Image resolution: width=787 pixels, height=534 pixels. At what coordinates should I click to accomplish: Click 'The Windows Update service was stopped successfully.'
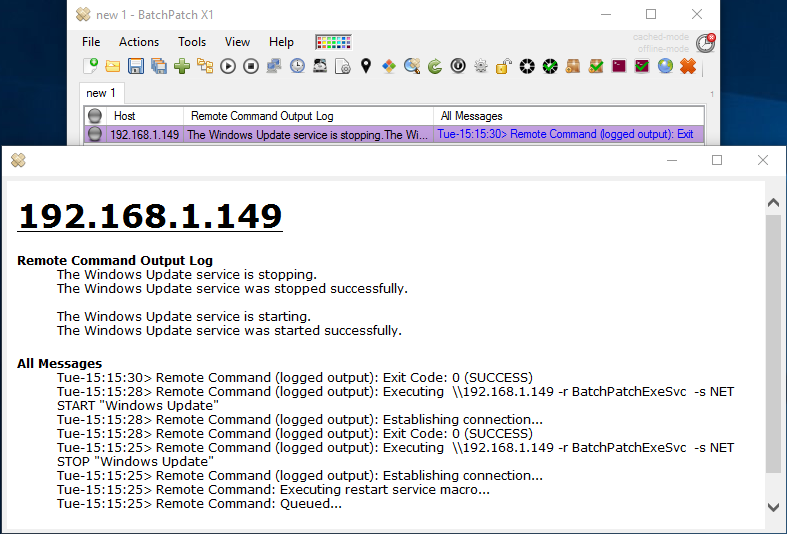[232, 289]
